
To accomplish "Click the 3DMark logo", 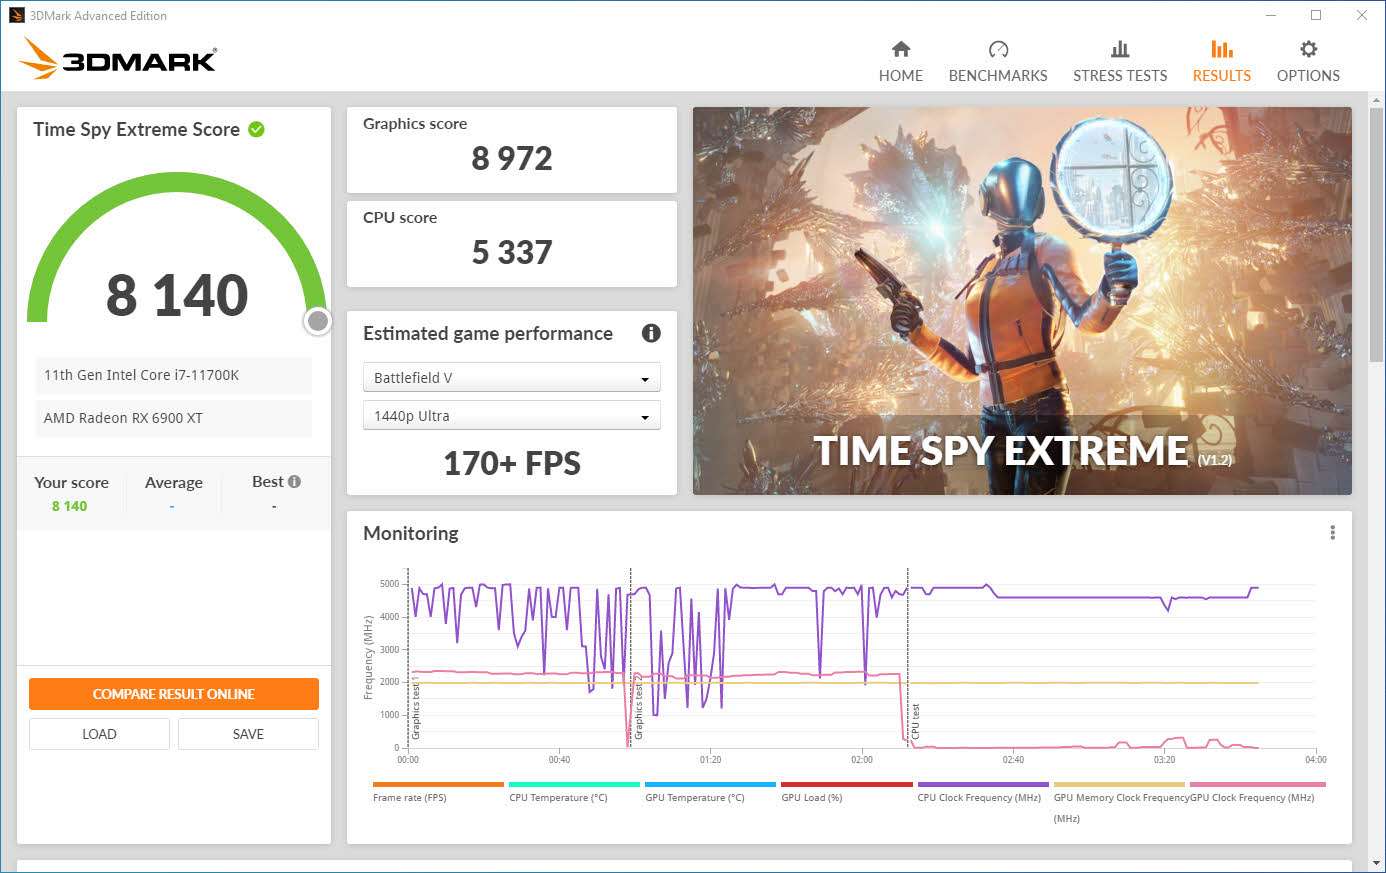I will [118, 59].
